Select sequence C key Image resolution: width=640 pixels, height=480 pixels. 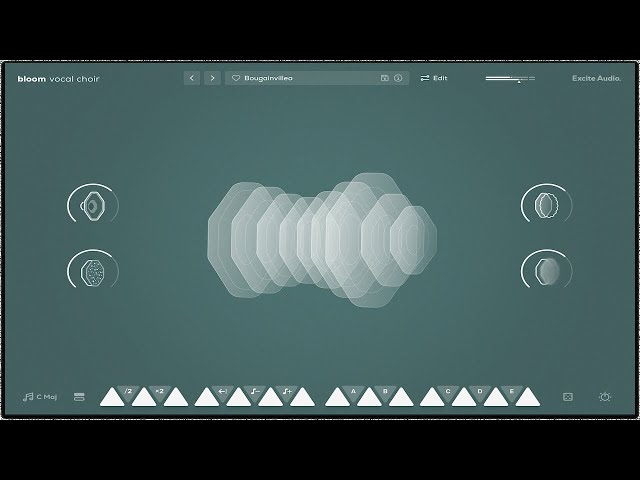coord(448,392)
